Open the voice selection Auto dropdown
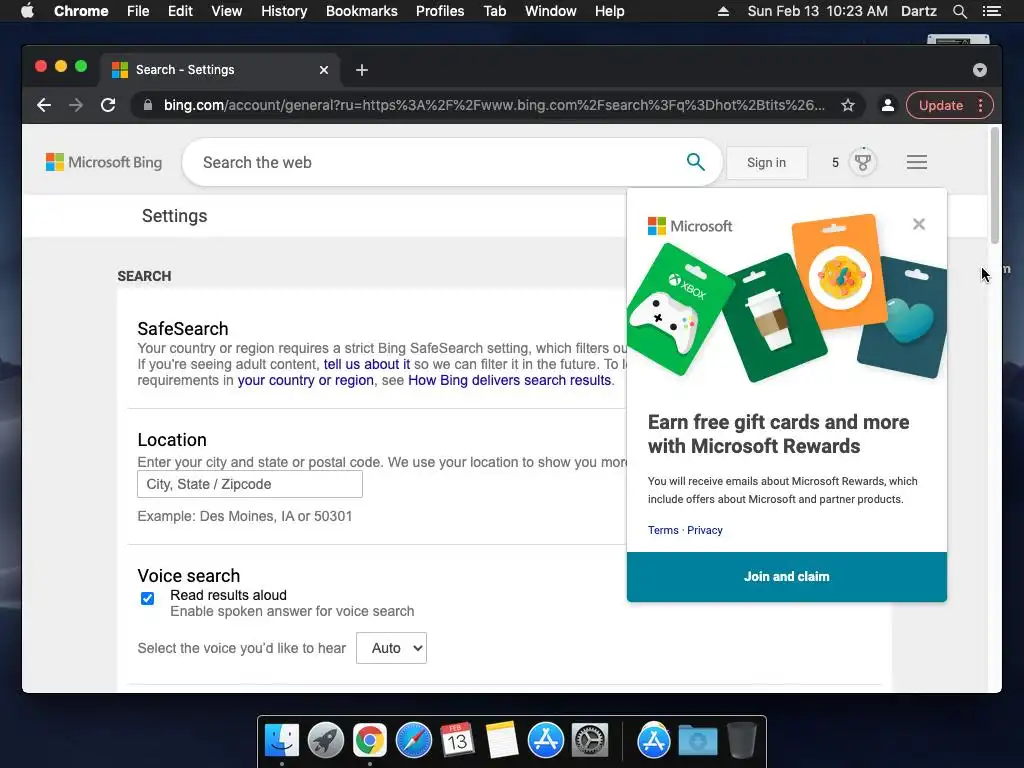Image resolution: width=1024 pixels, height=768 pixels. point(391,648)
